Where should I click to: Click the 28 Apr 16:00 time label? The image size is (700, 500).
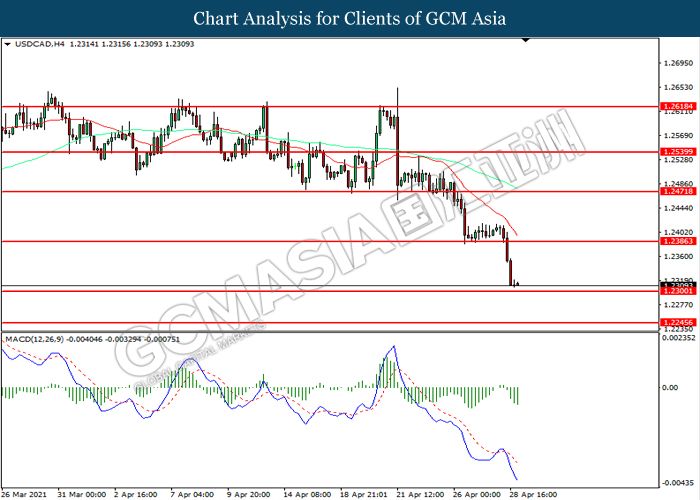[533, 495]
